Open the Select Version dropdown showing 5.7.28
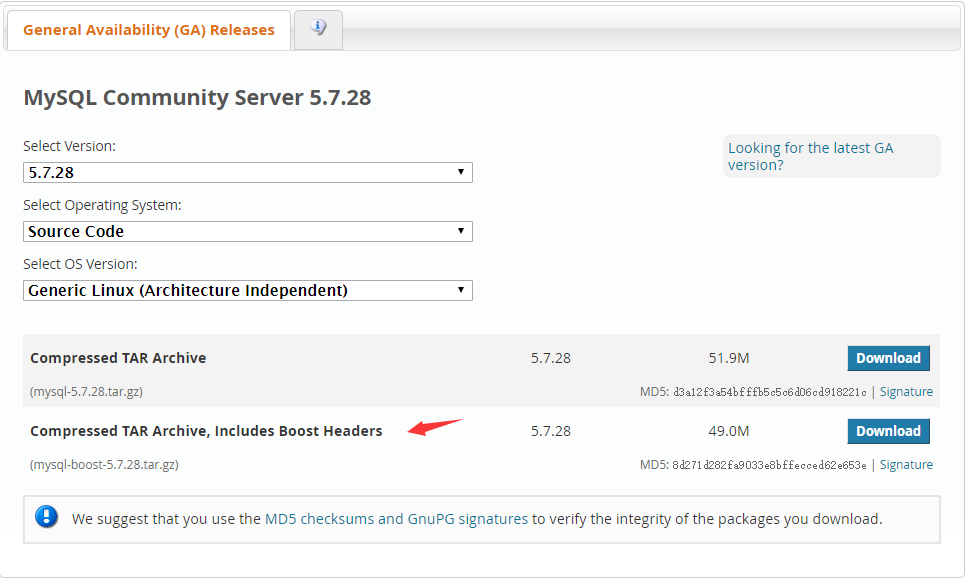The image size is (972, 579). 247,172
